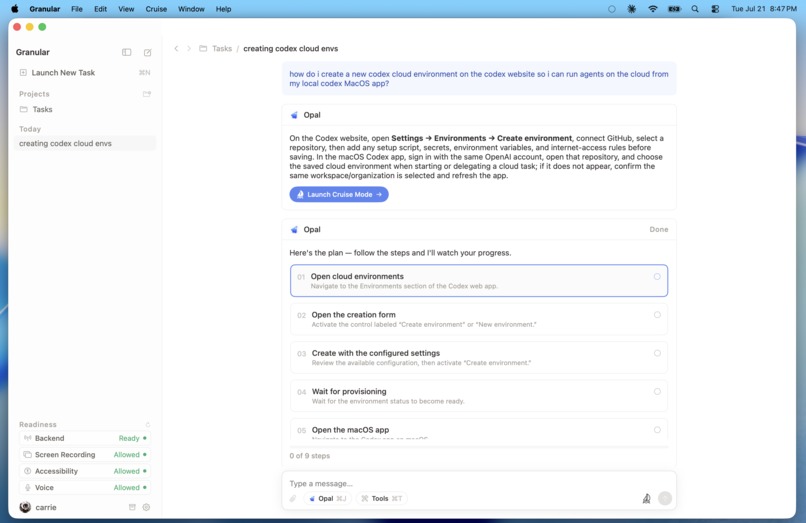Open the File menu
Image resolution: width=806 pixels, height=523 pixels.
point(77,9)
